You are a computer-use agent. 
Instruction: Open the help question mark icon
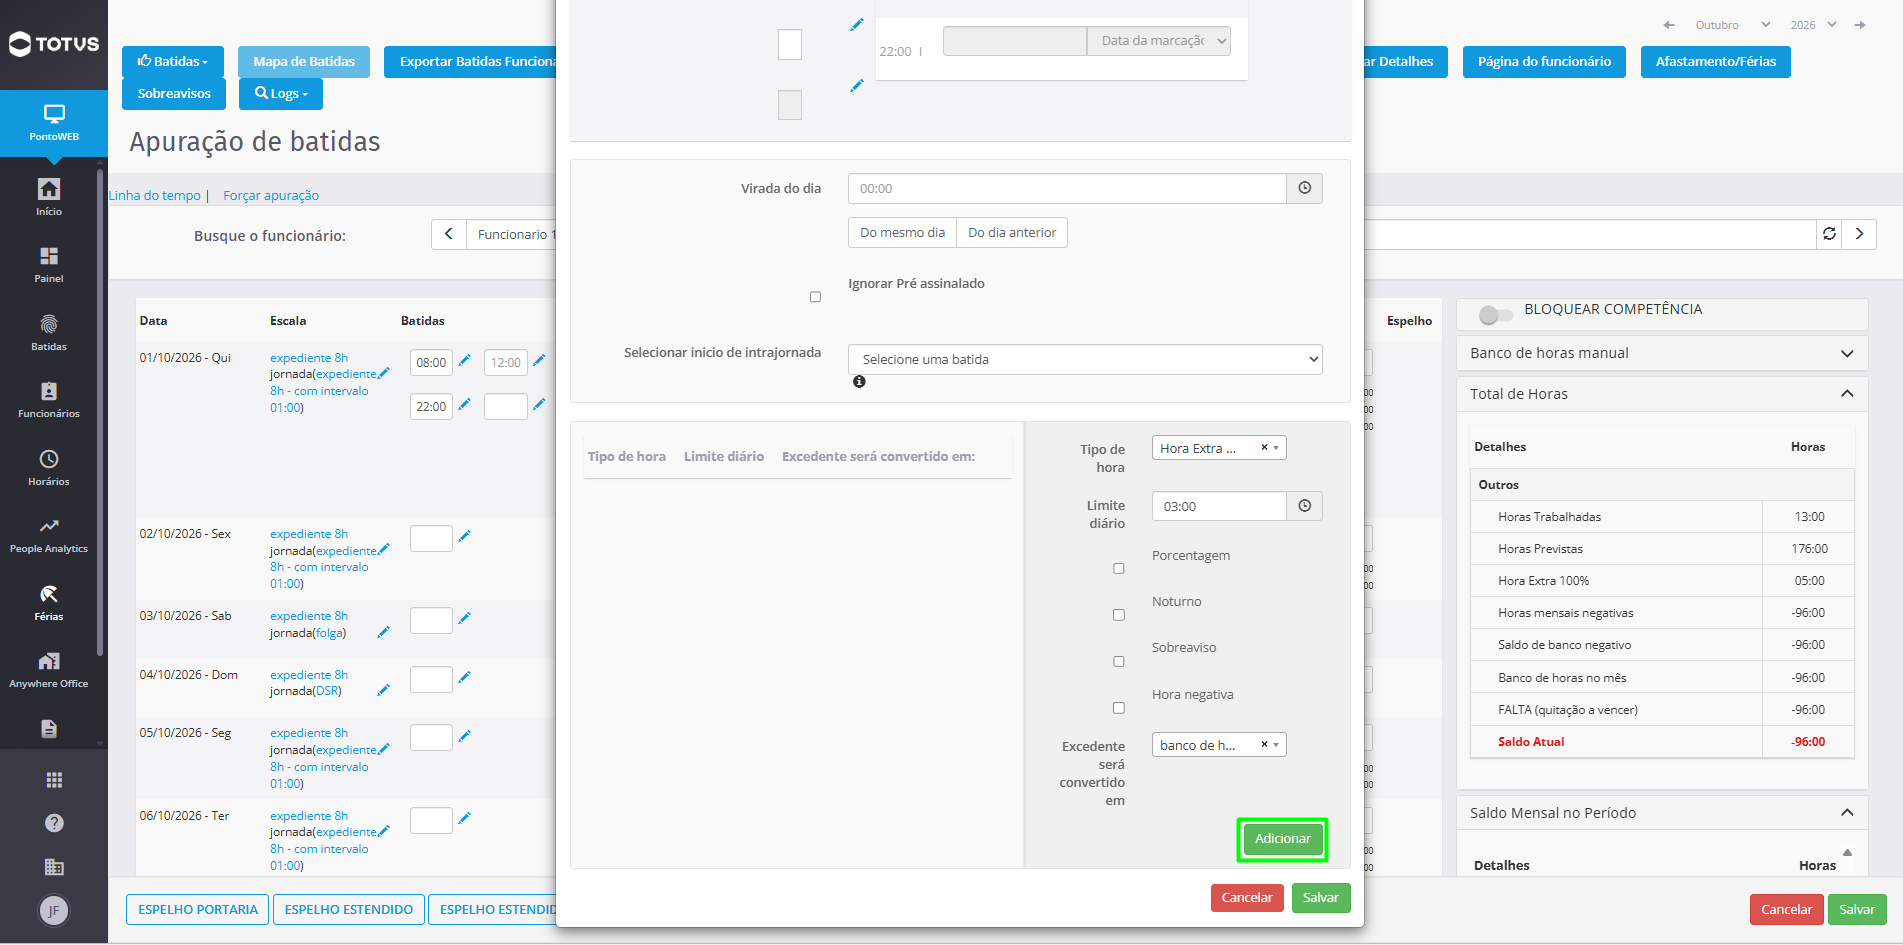click(x=54, y=823)
